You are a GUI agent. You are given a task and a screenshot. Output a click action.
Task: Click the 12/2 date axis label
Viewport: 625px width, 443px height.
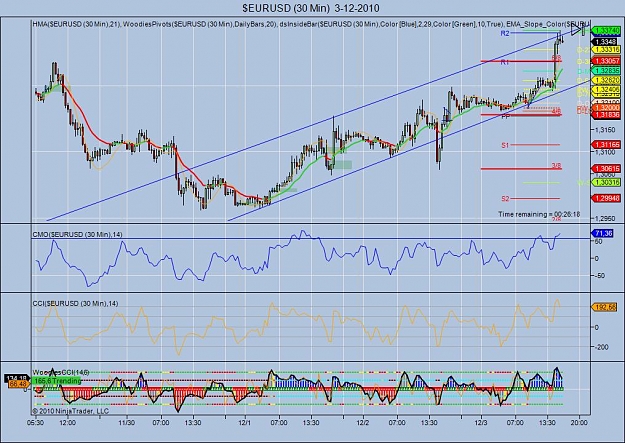coord(363,423)
